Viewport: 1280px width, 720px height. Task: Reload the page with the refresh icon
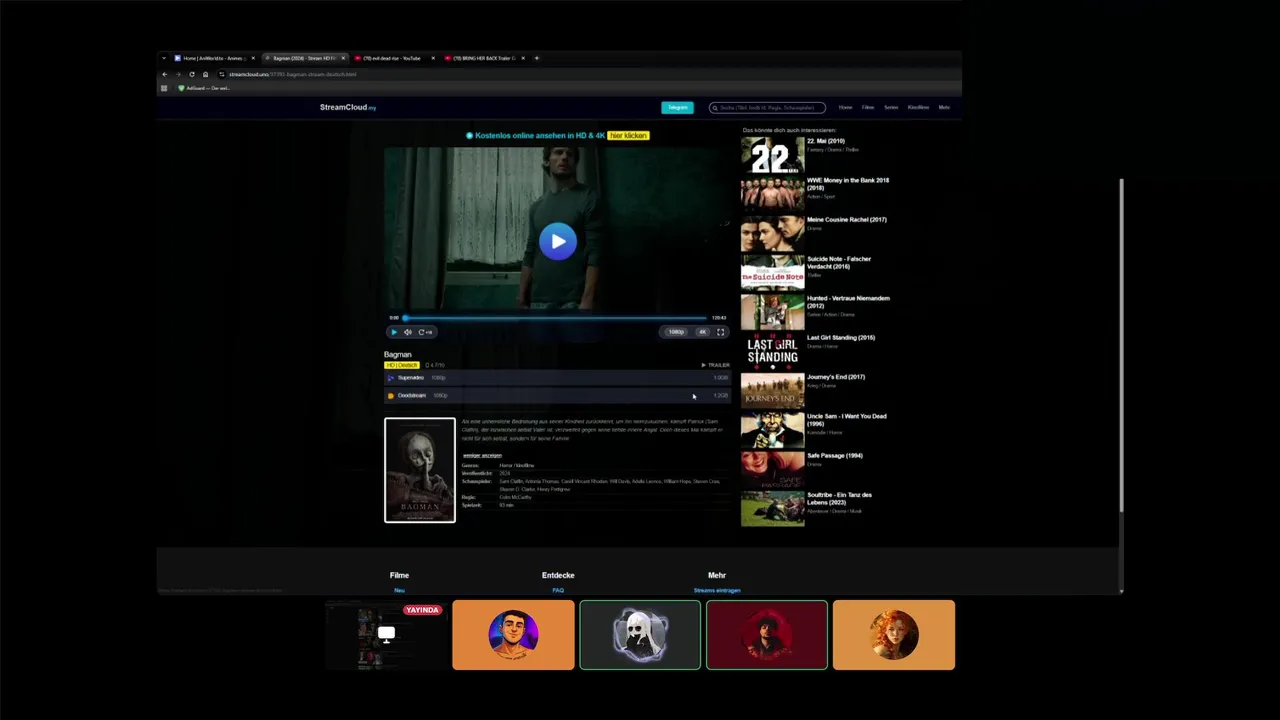[192, 74]
